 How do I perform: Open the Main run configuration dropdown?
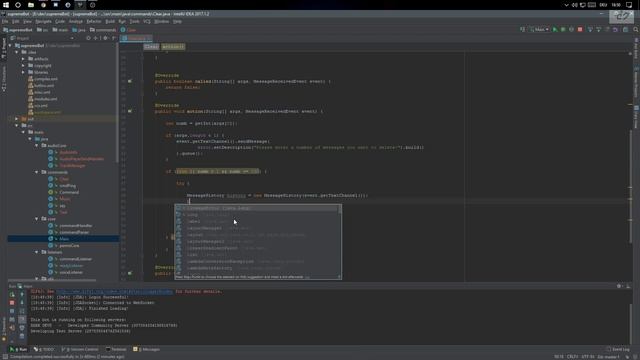[x=539, y=29]
